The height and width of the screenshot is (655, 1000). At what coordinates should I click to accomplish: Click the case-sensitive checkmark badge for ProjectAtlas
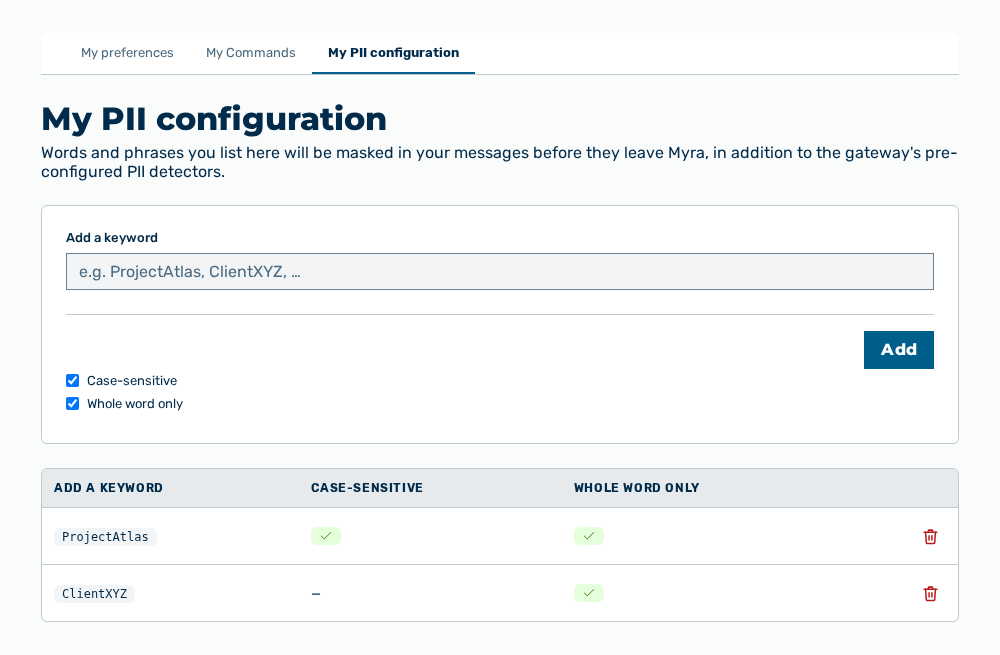point(326,536)
